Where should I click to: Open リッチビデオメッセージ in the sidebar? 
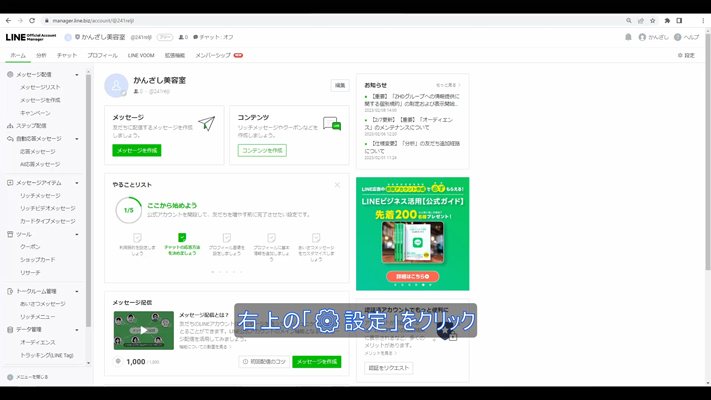point(48,208)
